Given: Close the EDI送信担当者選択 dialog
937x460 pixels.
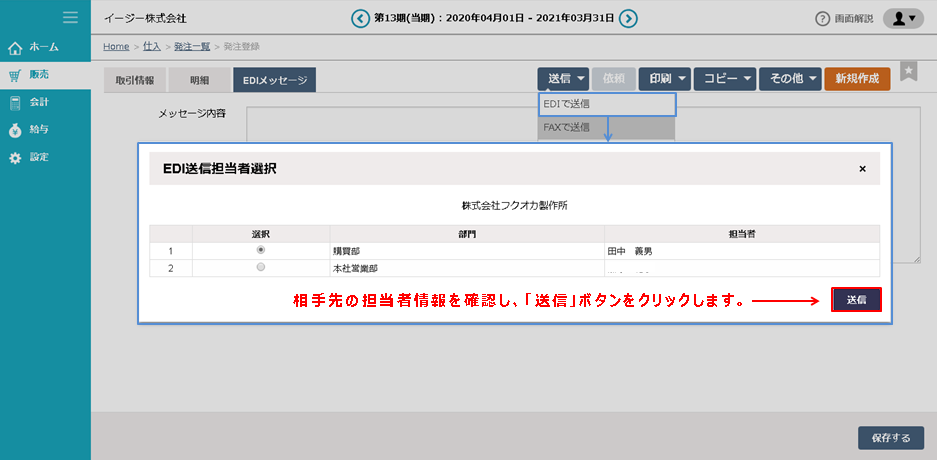Looking at the screenshot, I should click(x=862, y=169).
